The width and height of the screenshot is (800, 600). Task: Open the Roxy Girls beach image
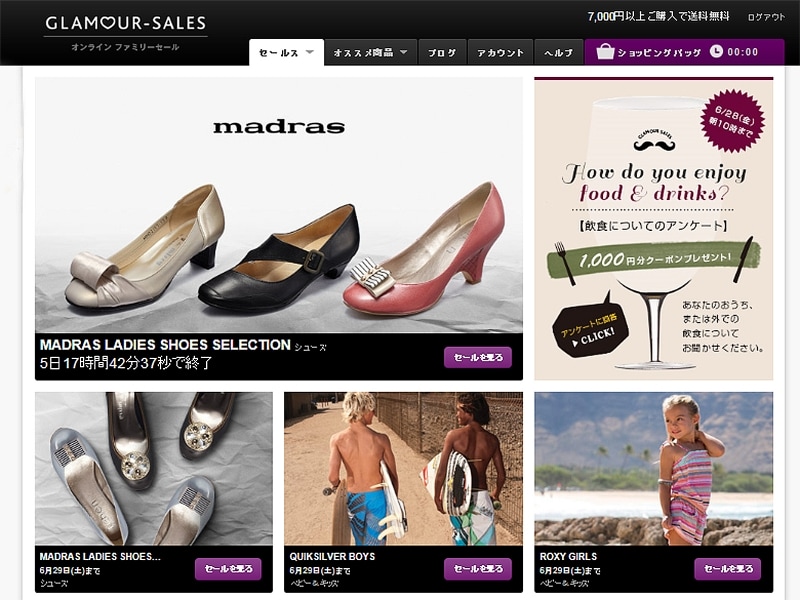[x=653, y=468]
